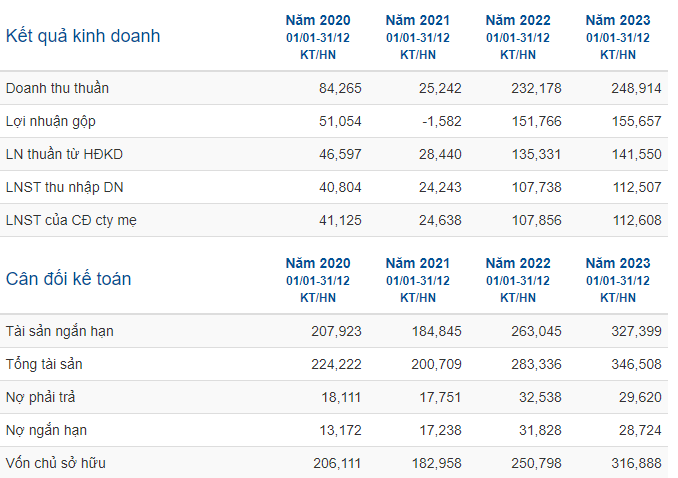The height and width of the screenshot is (478, 678).
Task: Select the 2020 equity value 206,111
Action: [x=337, y=463]
